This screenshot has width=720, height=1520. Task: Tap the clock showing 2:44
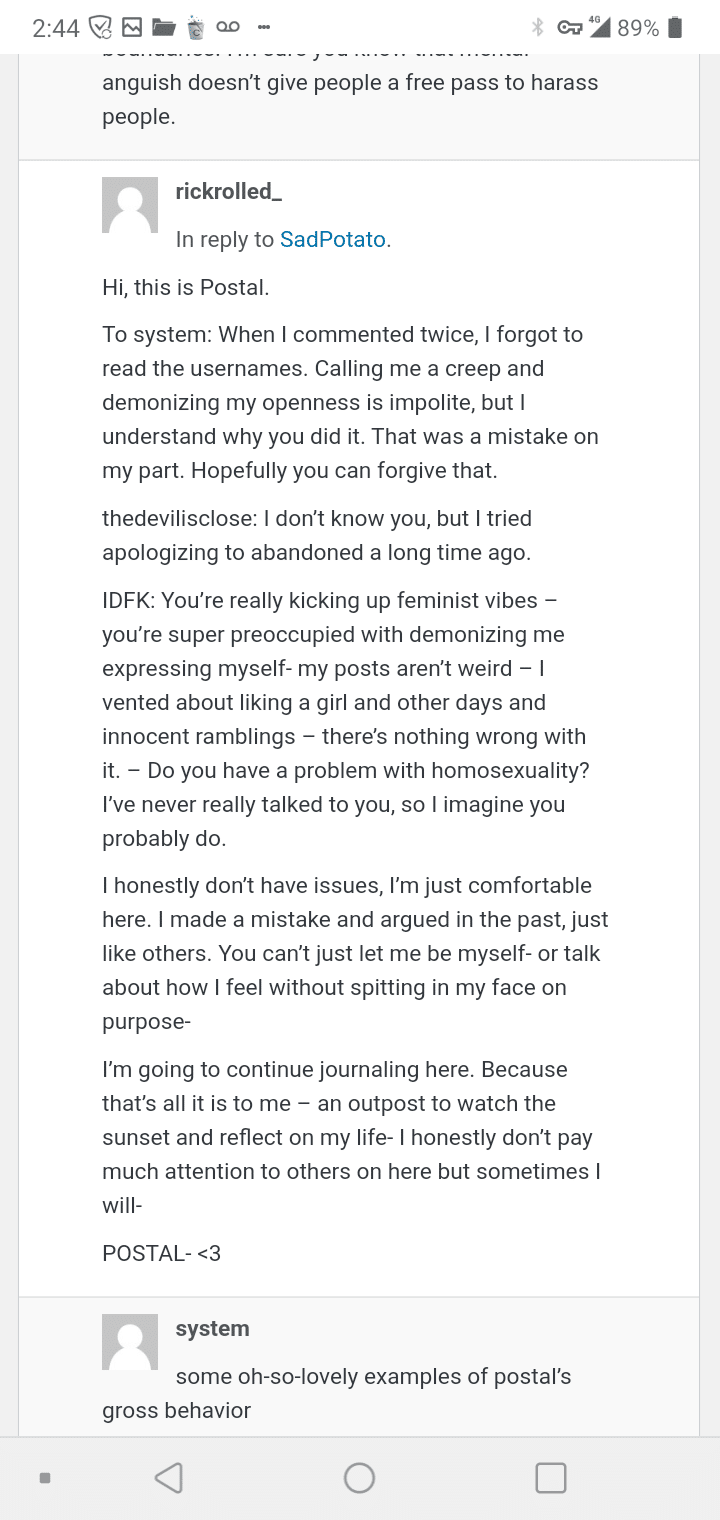(56, 28)
